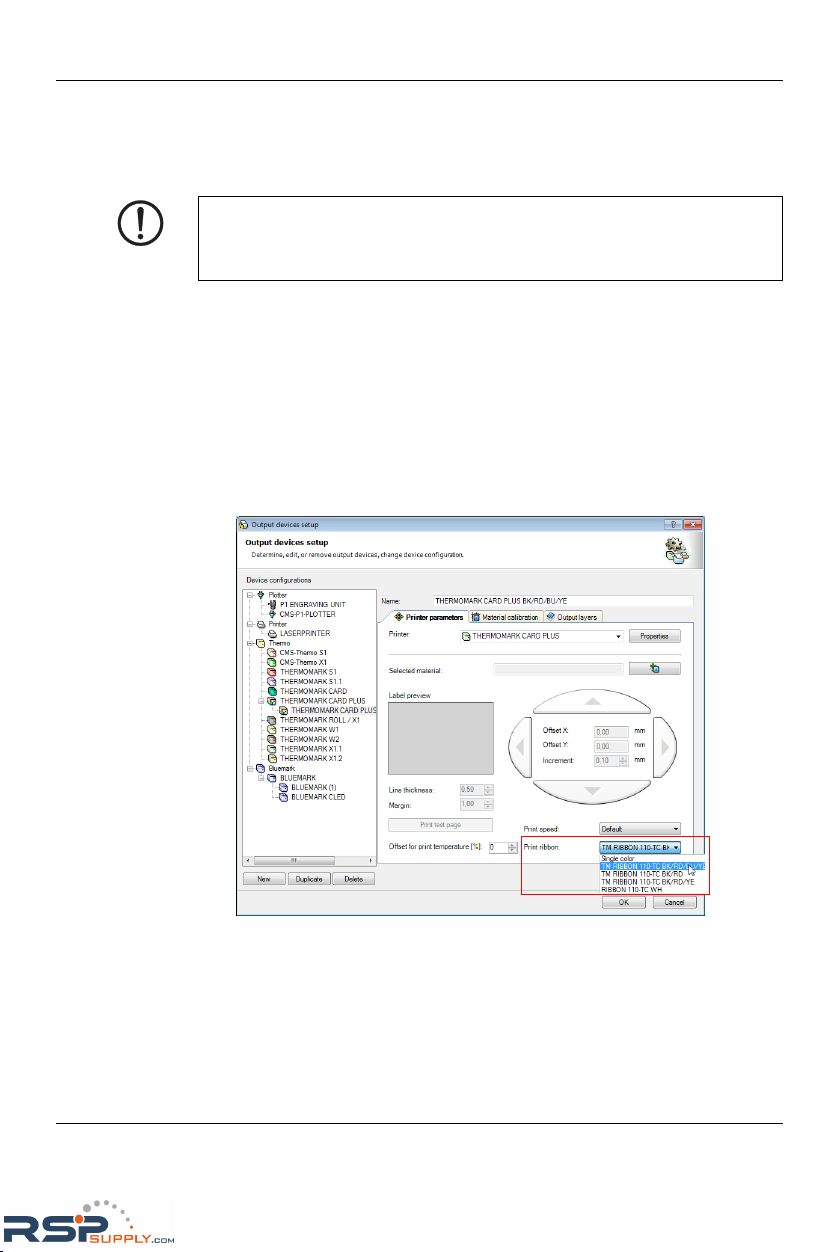Collapse the THERMOMARK CARD PLUS parent node
840x1252 pixels.
click(261, 700)
